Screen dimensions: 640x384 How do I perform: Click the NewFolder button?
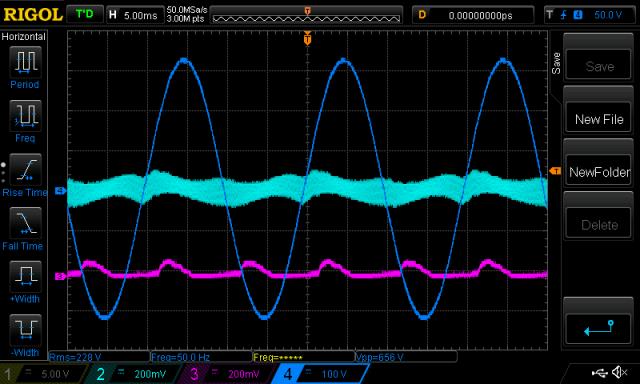pyautogui.click(x=598, y=172)
